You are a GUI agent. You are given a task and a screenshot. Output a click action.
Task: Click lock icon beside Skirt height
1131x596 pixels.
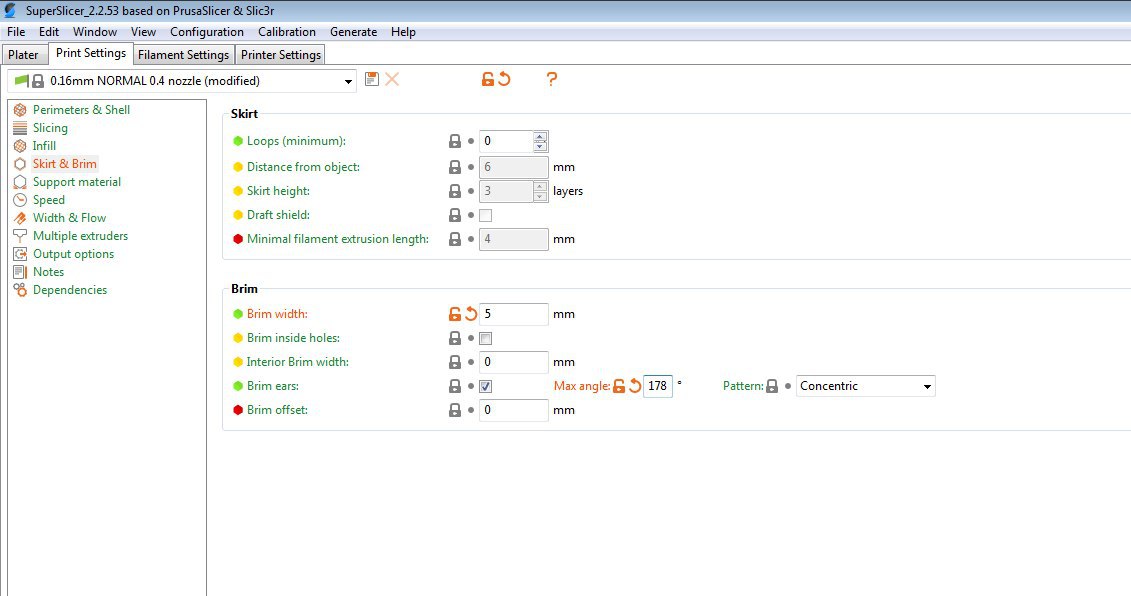pyautogui.click(x=454, y=191)
